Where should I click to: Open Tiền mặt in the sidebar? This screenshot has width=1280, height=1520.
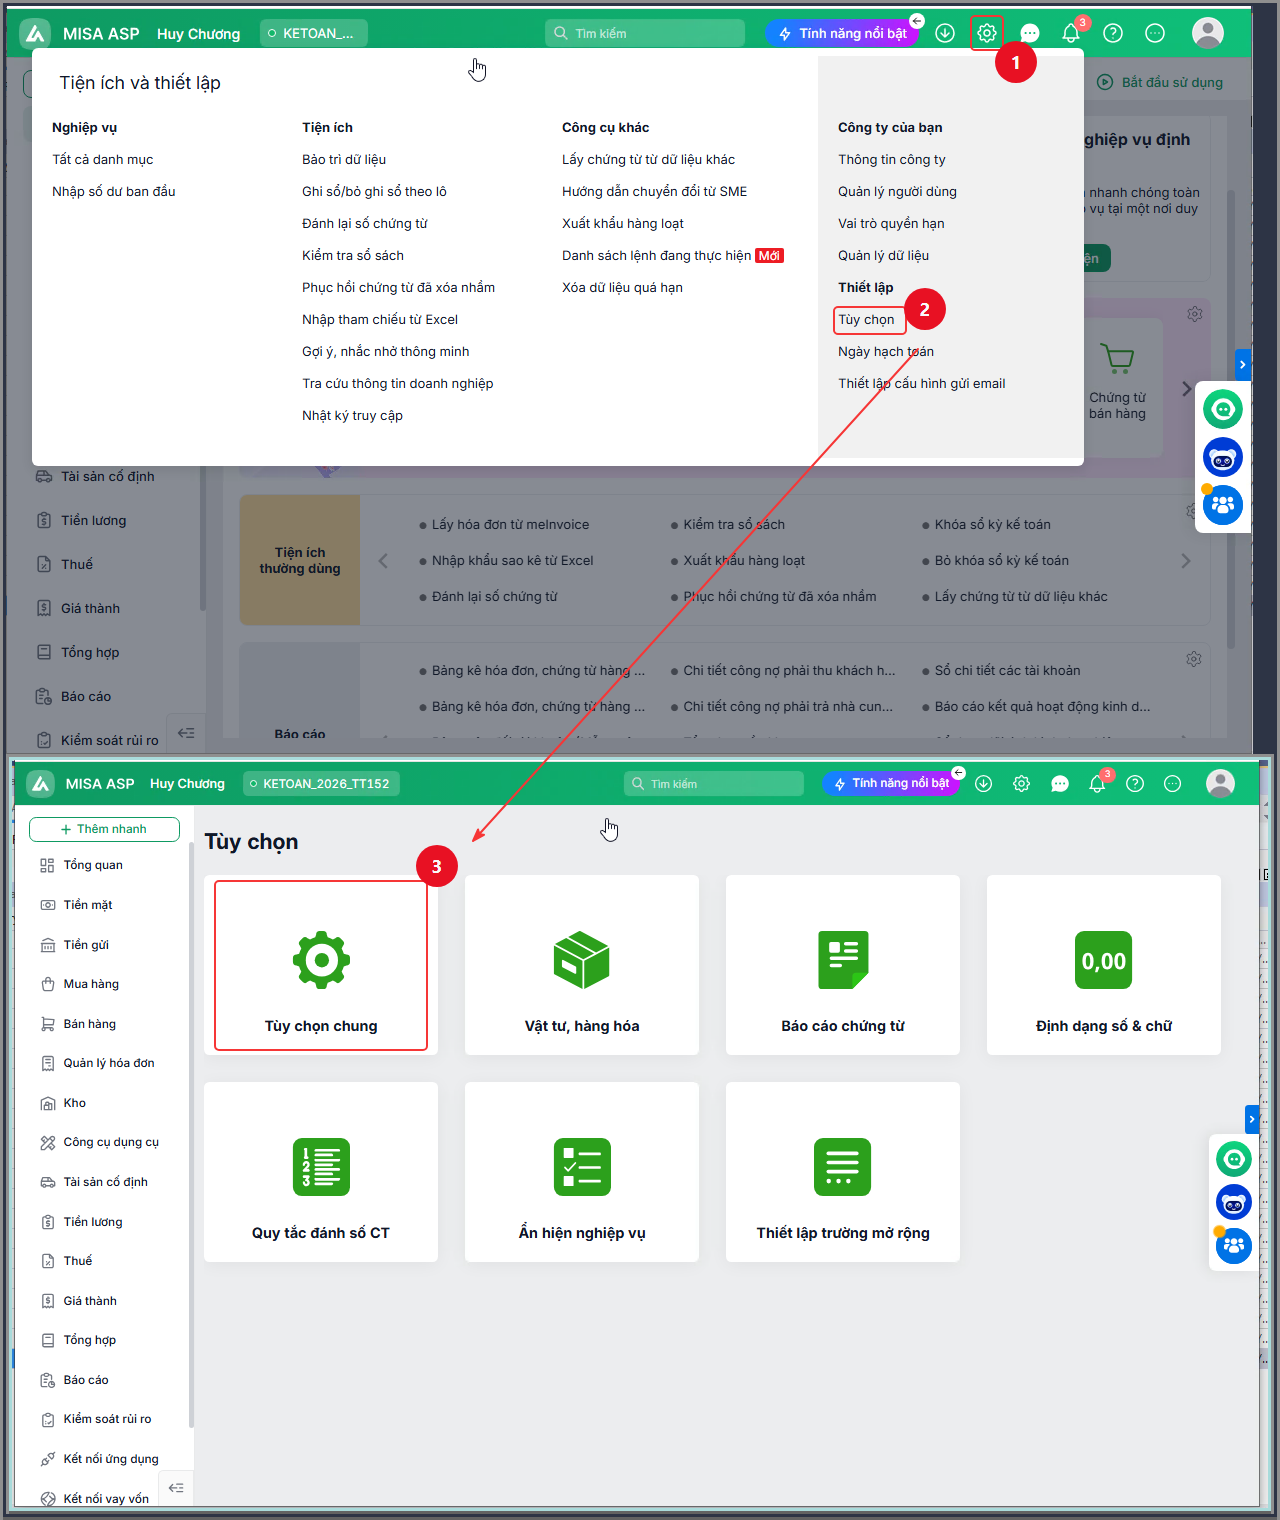88,905
